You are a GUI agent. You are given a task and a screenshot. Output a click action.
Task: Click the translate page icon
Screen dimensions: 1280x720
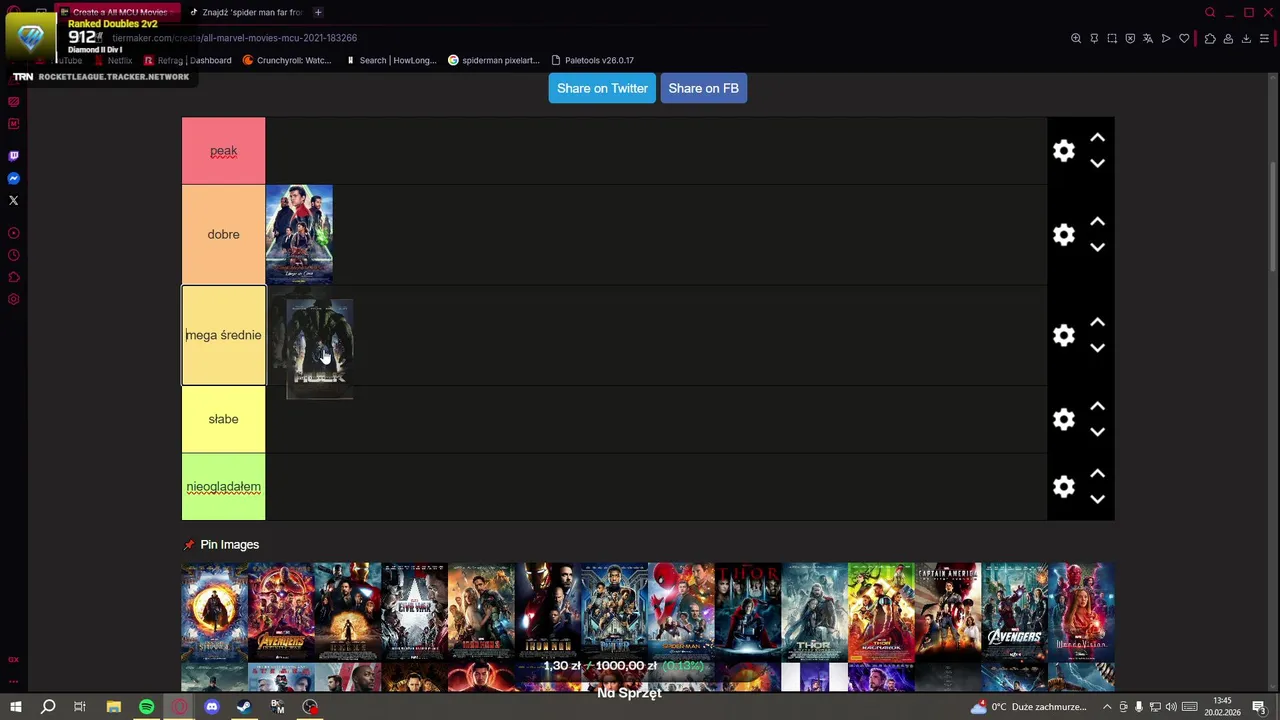click(1148, 39)
